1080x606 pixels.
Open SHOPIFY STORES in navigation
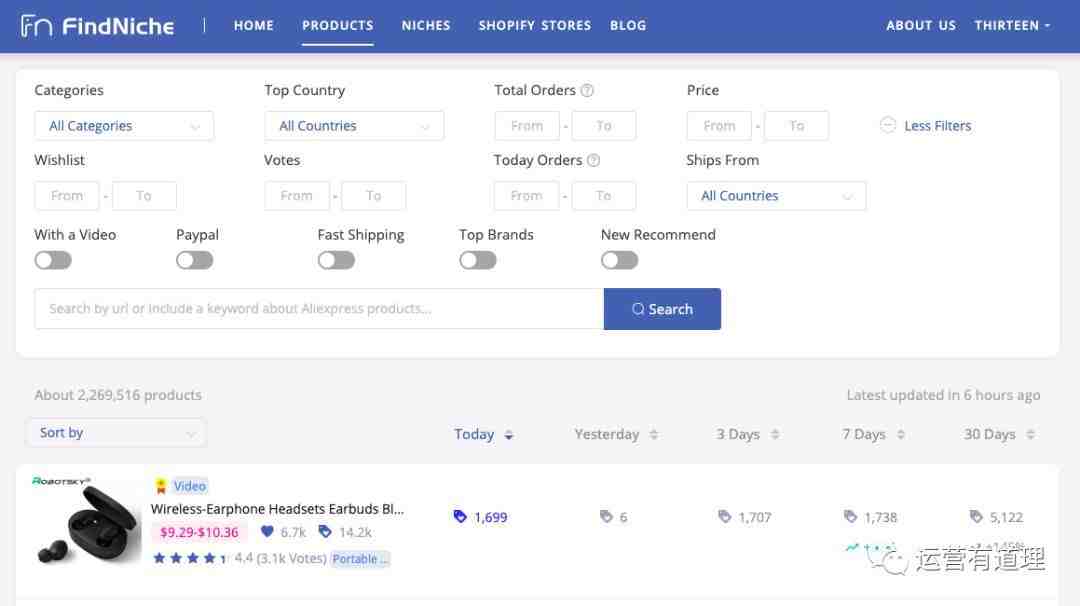coord(534,25)
